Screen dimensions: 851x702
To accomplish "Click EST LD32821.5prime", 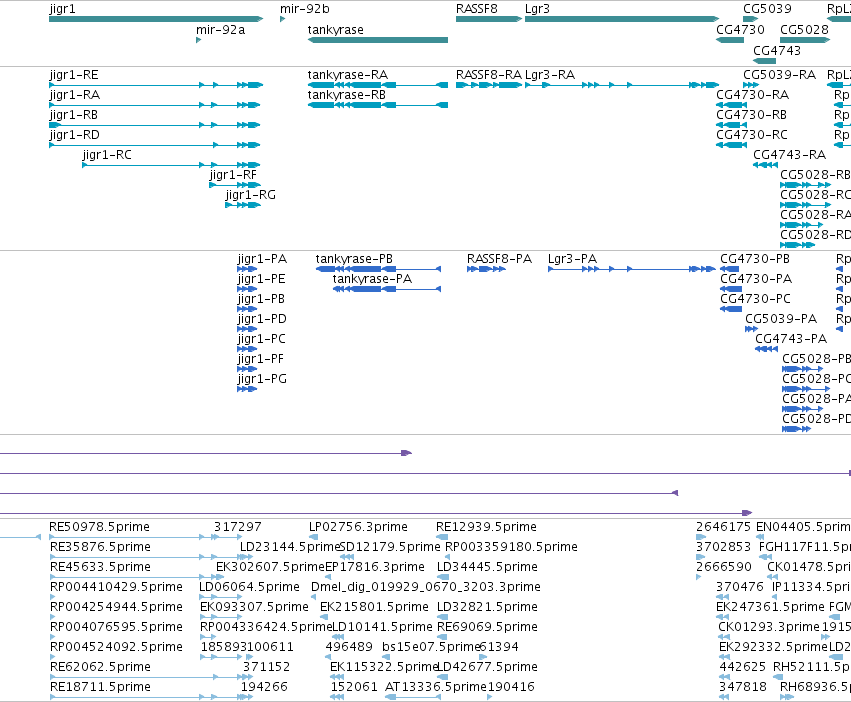I will 487,607.
